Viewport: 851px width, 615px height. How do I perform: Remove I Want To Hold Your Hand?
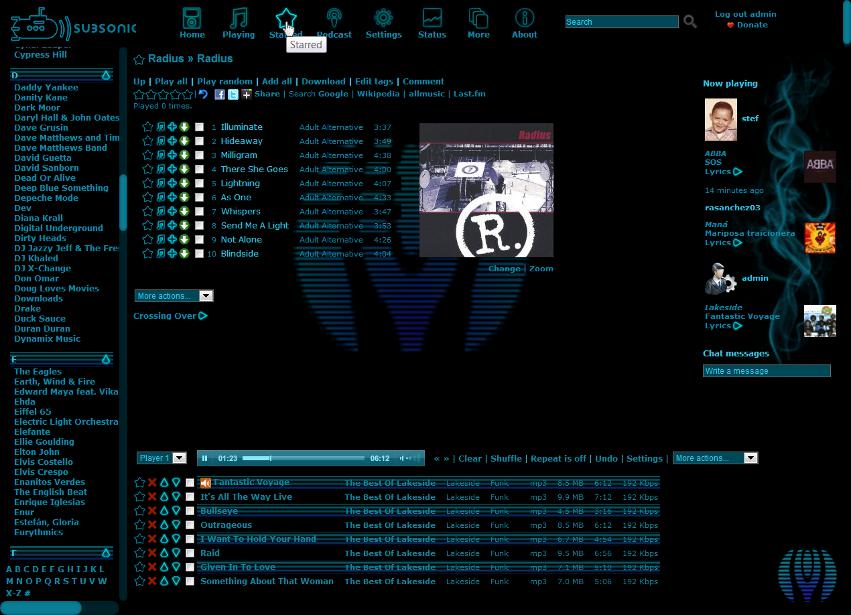click(152, 539)
